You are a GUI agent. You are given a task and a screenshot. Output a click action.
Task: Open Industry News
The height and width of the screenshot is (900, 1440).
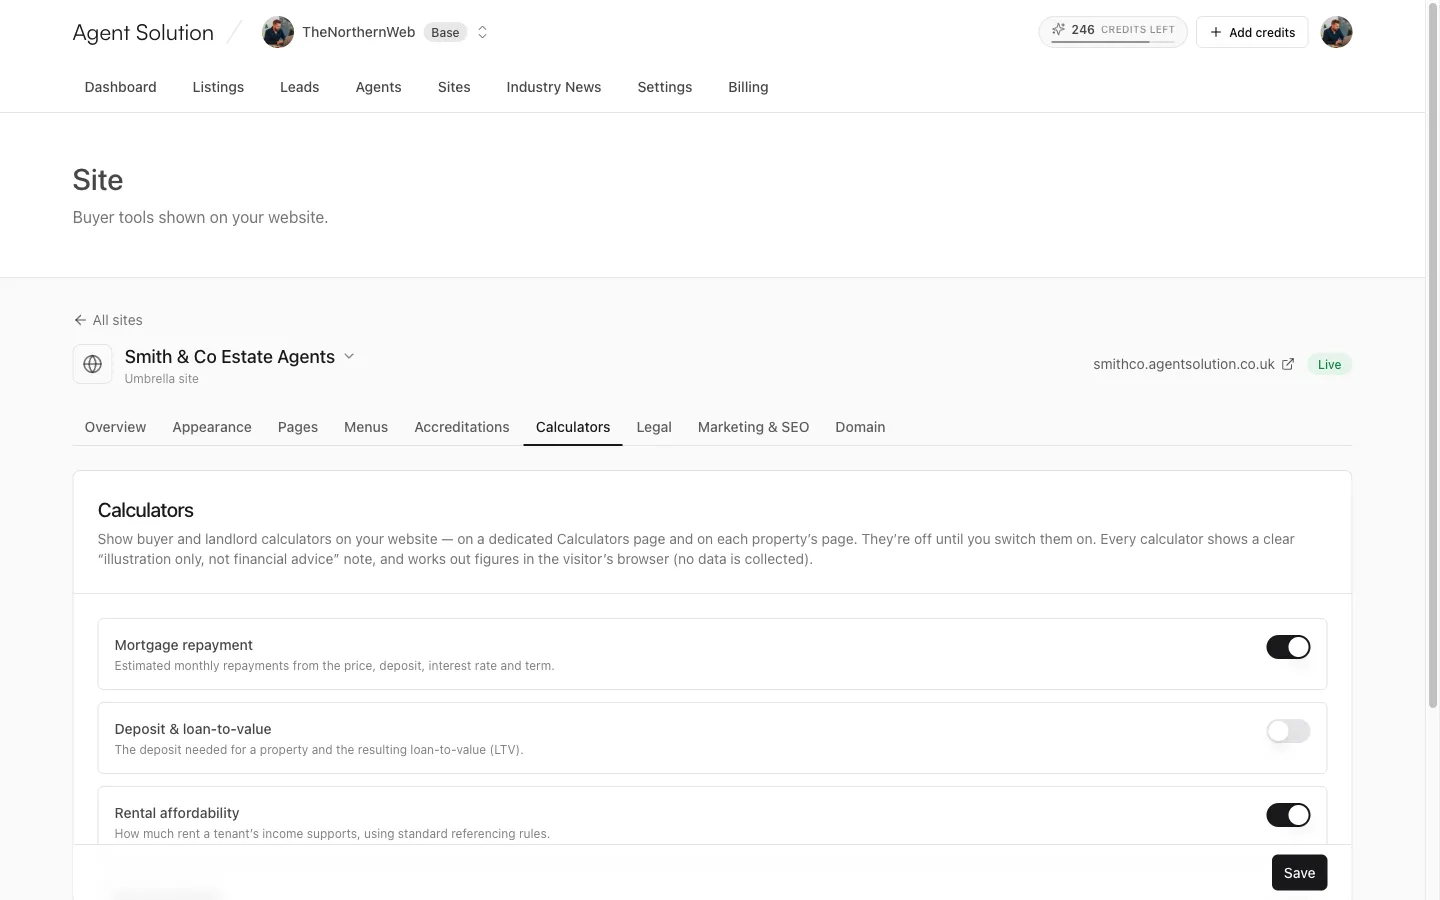pos(554,87)
